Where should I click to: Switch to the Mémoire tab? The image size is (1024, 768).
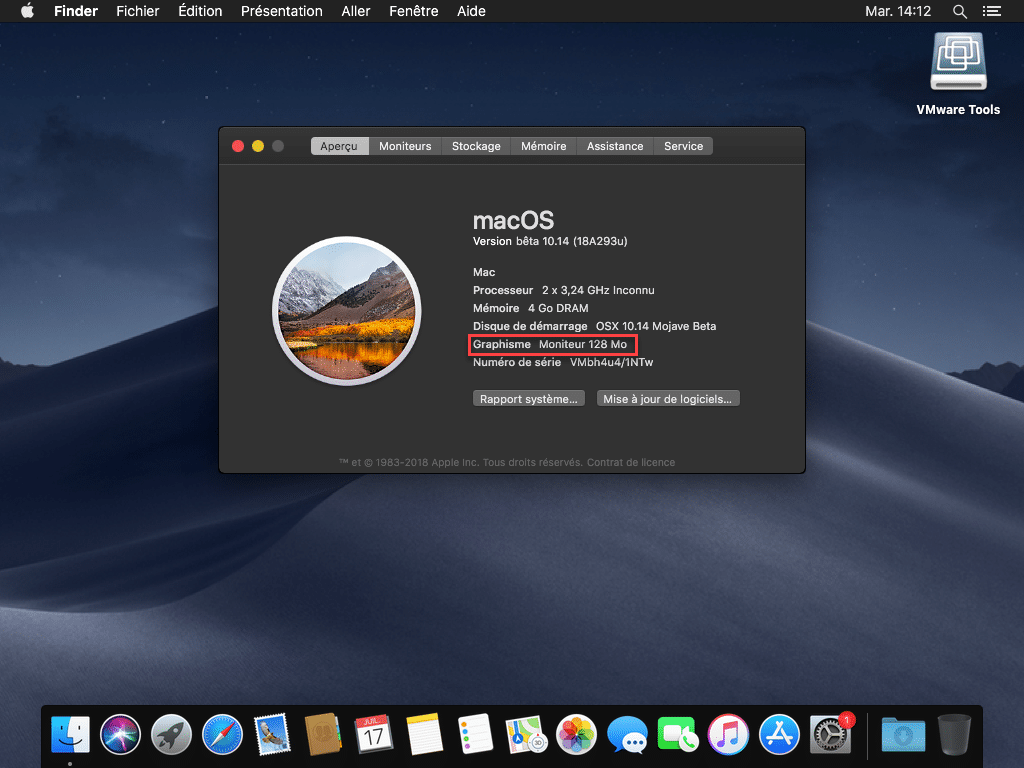coord(543,146)
